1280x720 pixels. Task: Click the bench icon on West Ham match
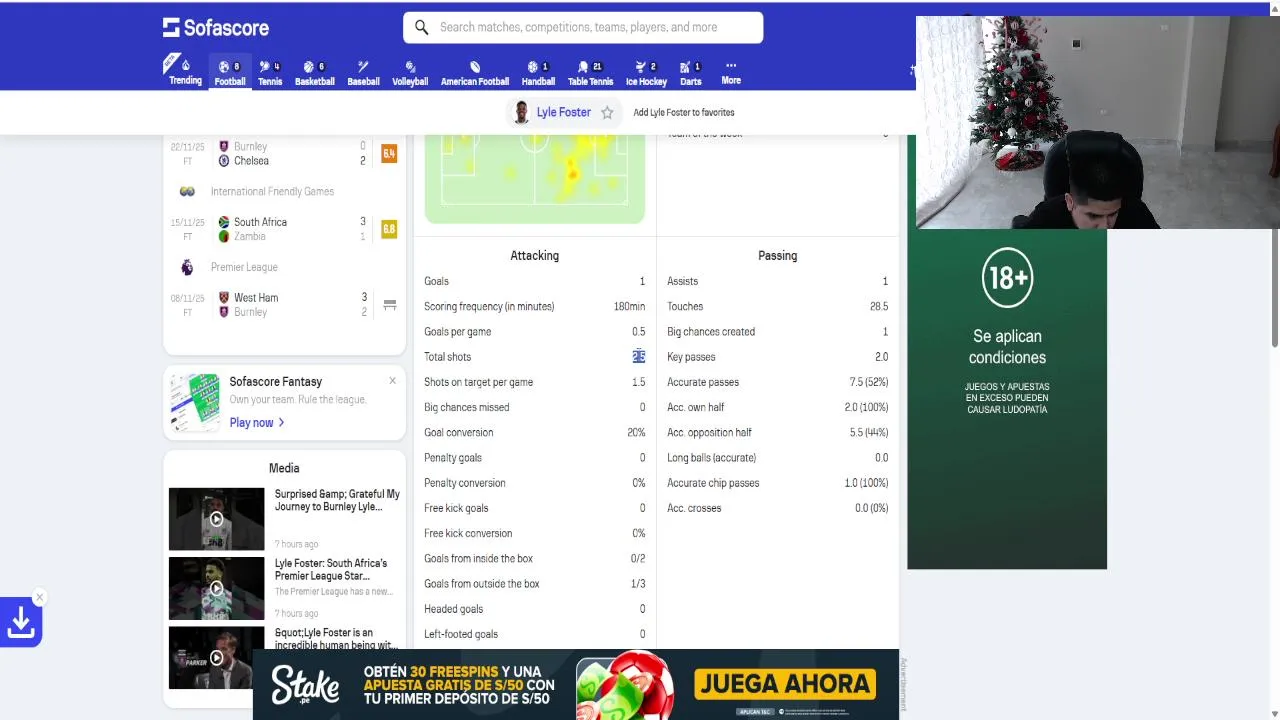point(390,305)
